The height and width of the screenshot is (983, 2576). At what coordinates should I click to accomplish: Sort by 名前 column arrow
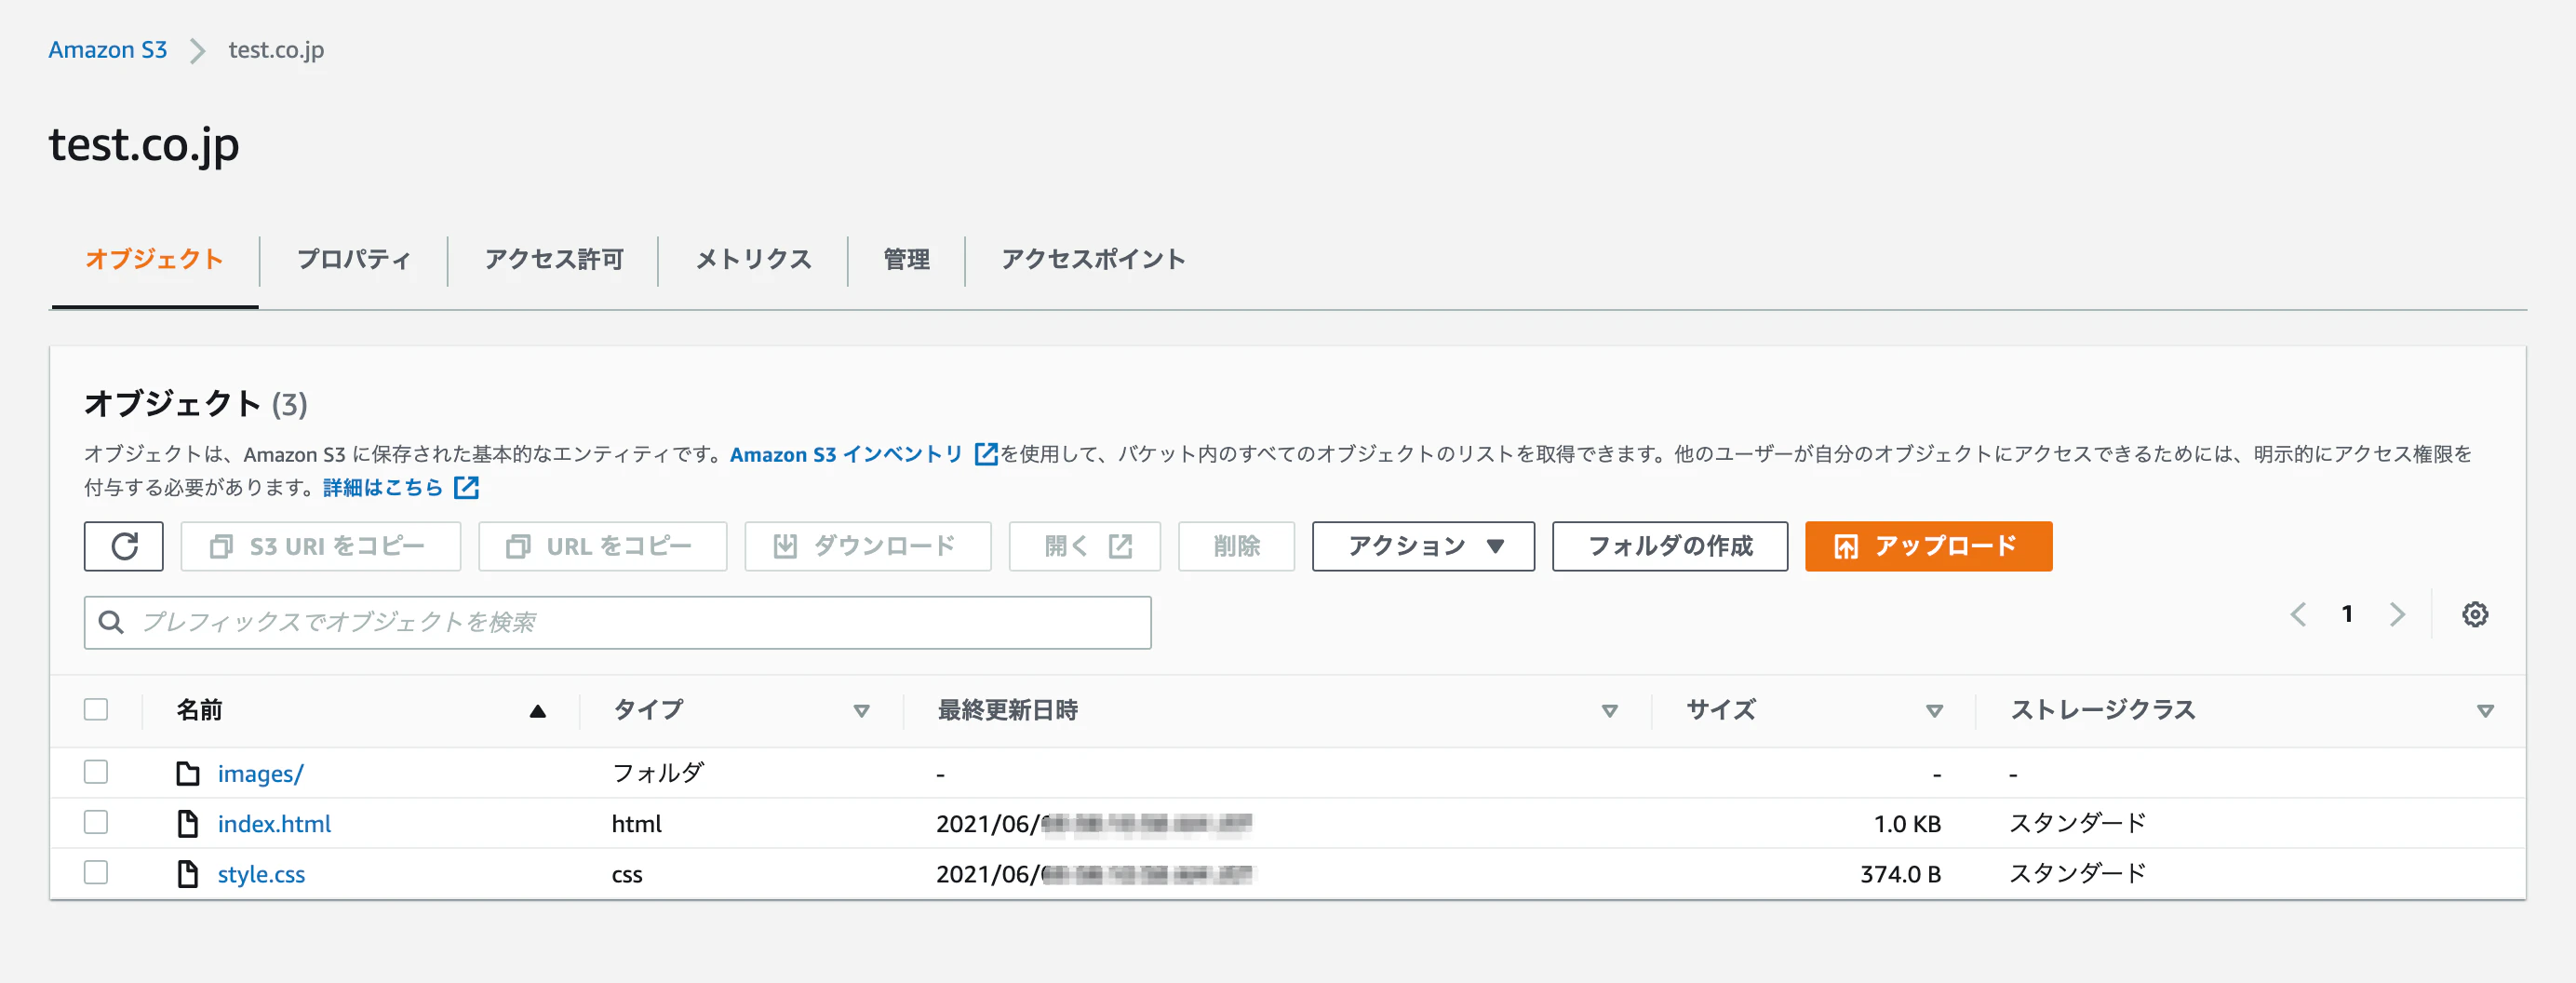tap(538, 711)
